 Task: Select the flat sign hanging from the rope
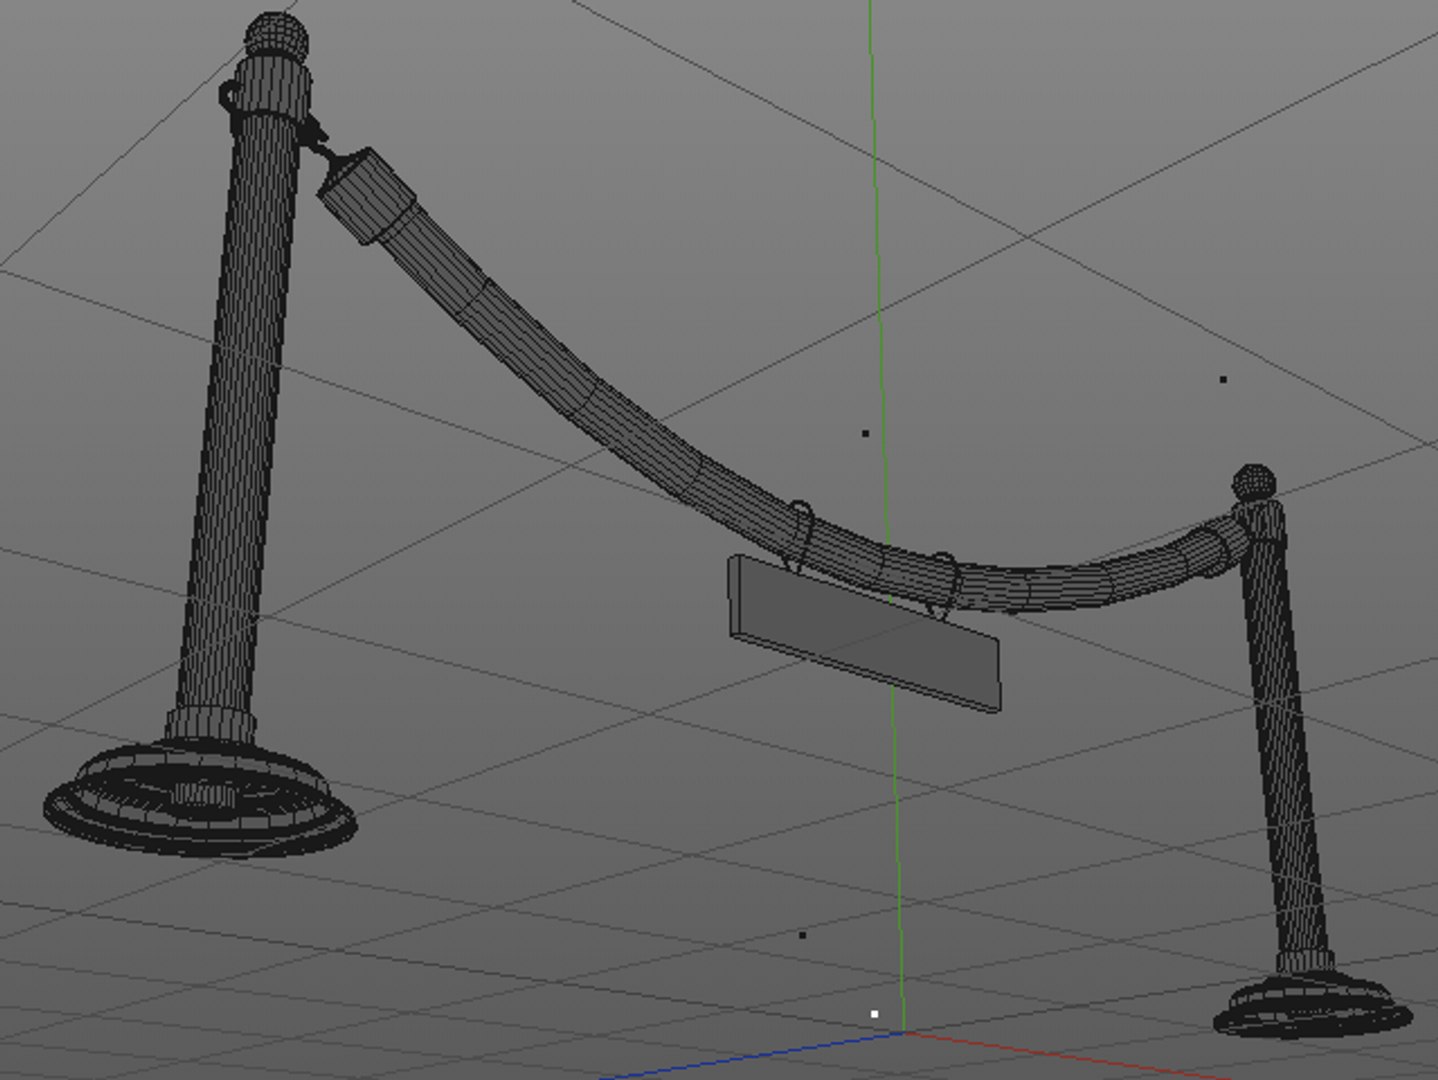[864, 633]
